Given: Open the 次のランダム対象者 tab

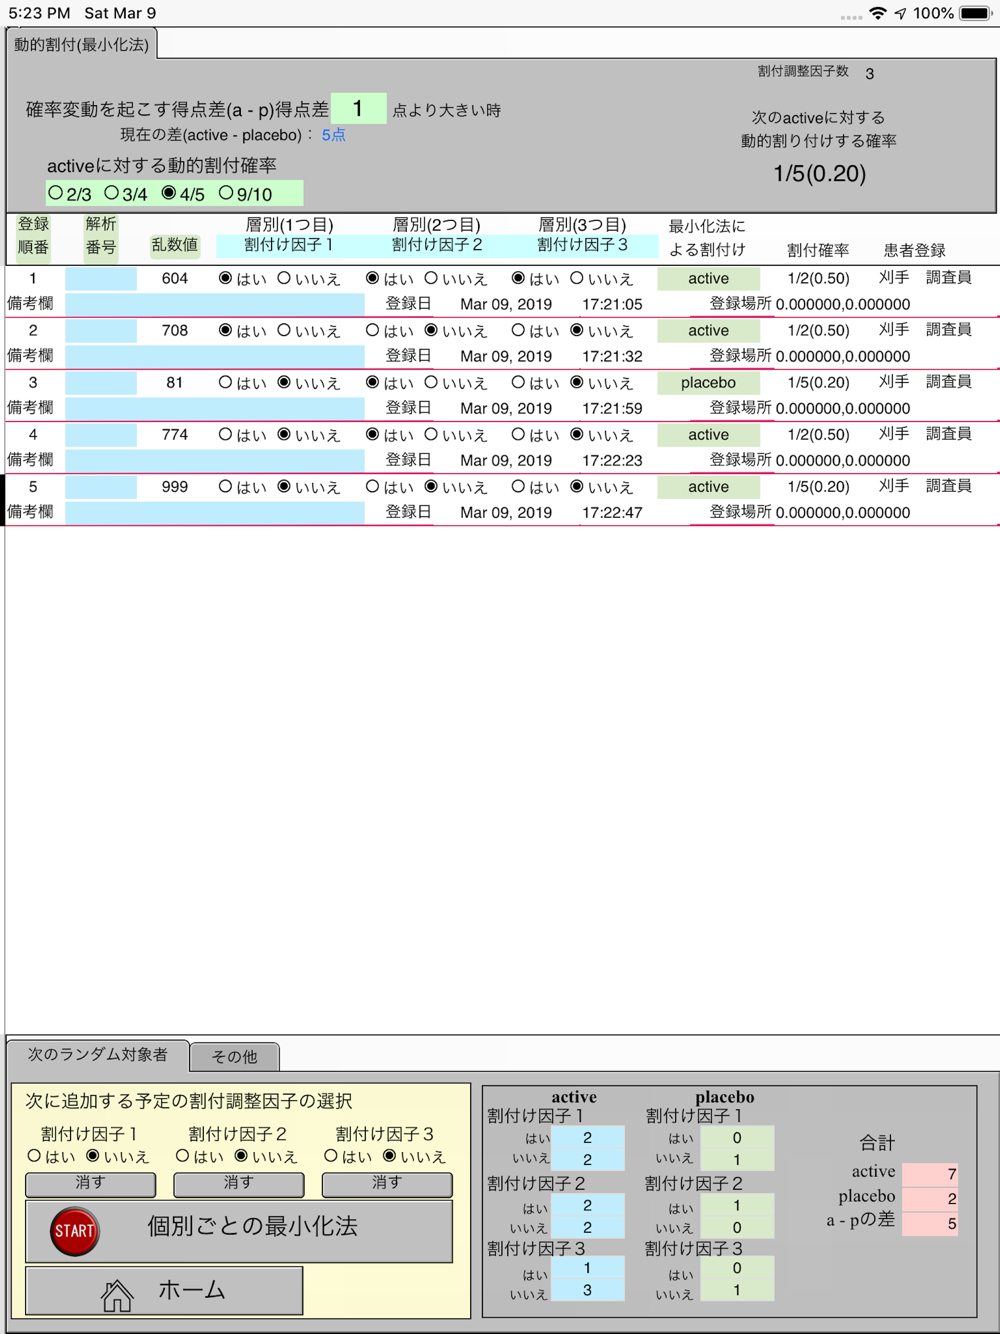Looking at the screenshot, I should 98,1054.
